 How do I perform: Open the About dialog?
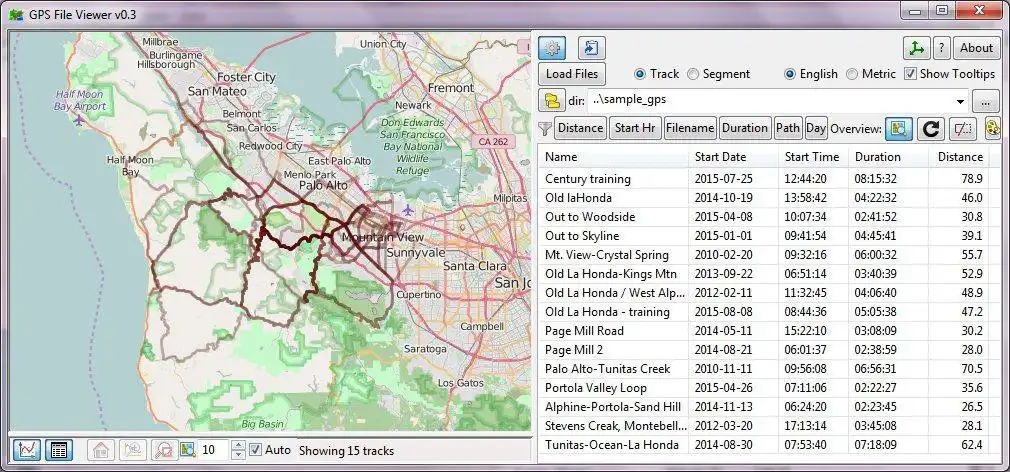(976, 48)
